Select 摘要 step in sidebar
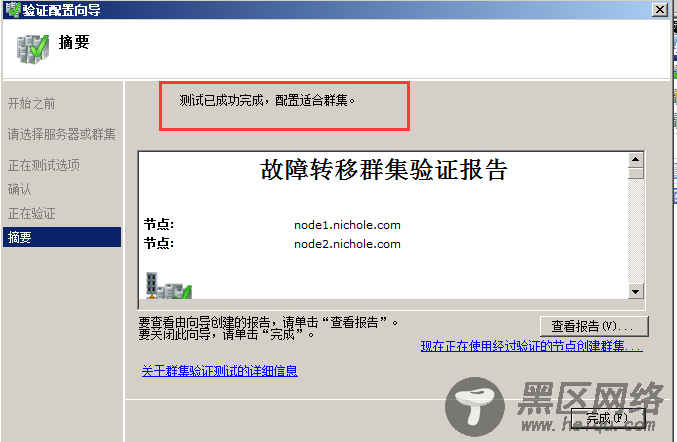Screen dimensions: 677x442 tap(62, 237)
